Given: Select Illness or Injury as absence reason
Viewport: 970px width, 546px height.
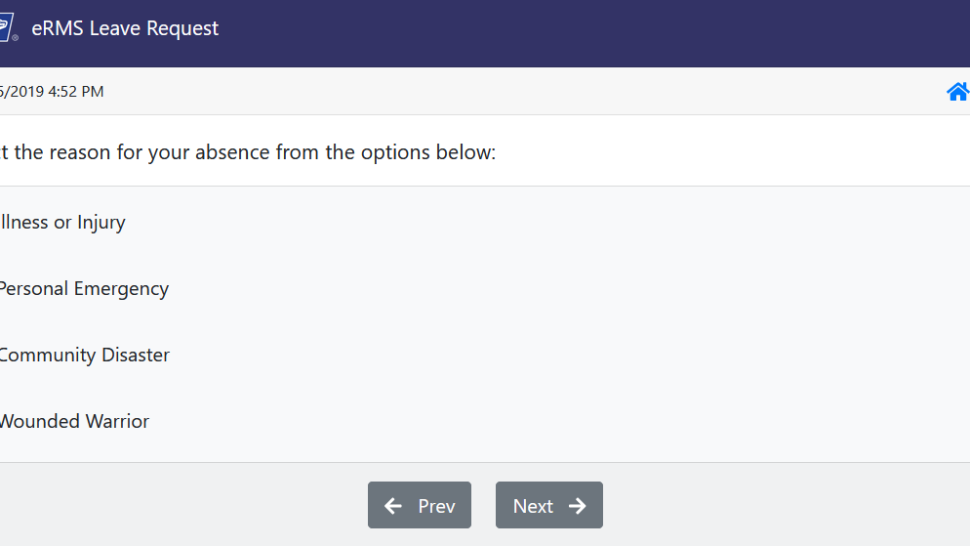Looking at the screenshot, I should (x=62, y=222).
